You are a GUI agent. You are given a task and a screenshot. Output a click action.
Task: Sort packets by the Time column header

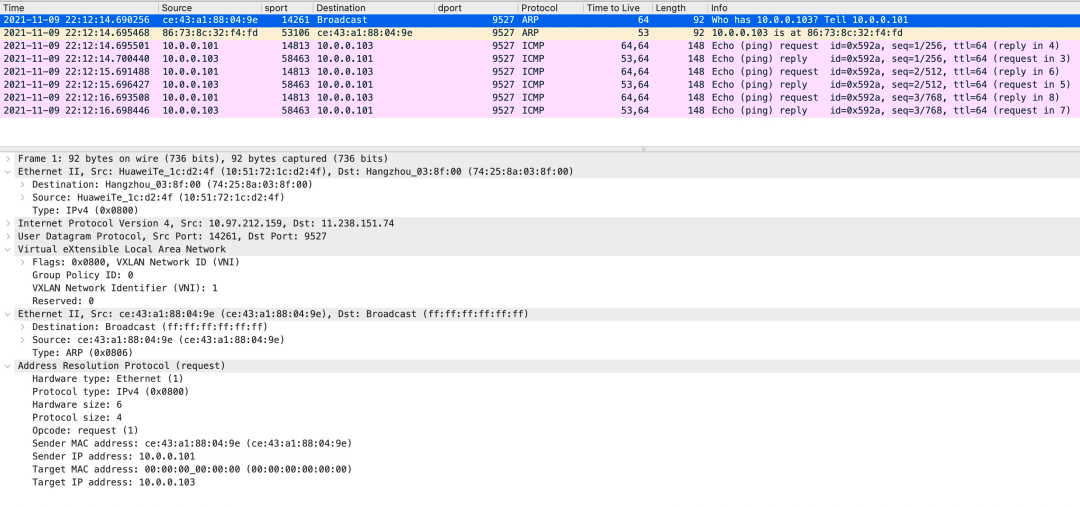tap(79, 8)
